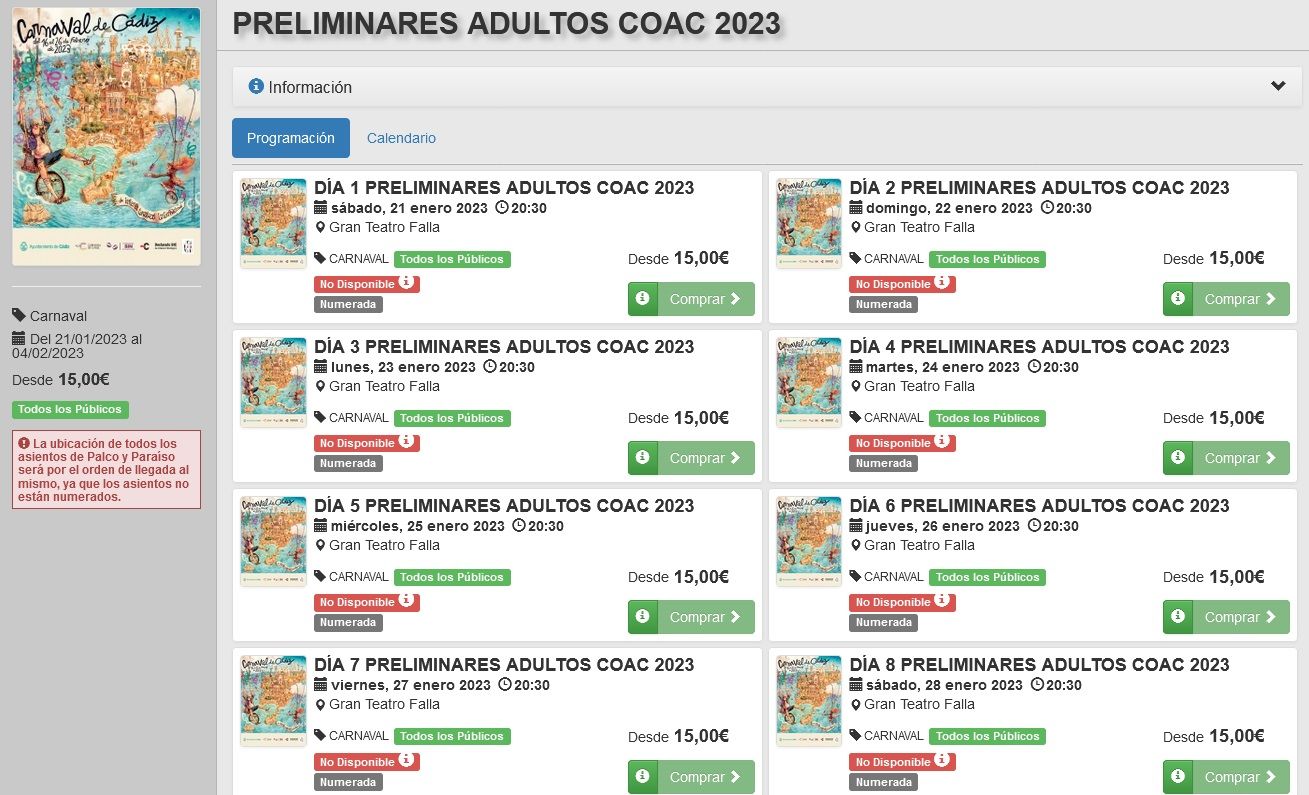The width and height of the screenshot is (1309, 795).
Task: Click Todos los Públicos badge for DÍA 4
Action: click(x=987, y=418)
